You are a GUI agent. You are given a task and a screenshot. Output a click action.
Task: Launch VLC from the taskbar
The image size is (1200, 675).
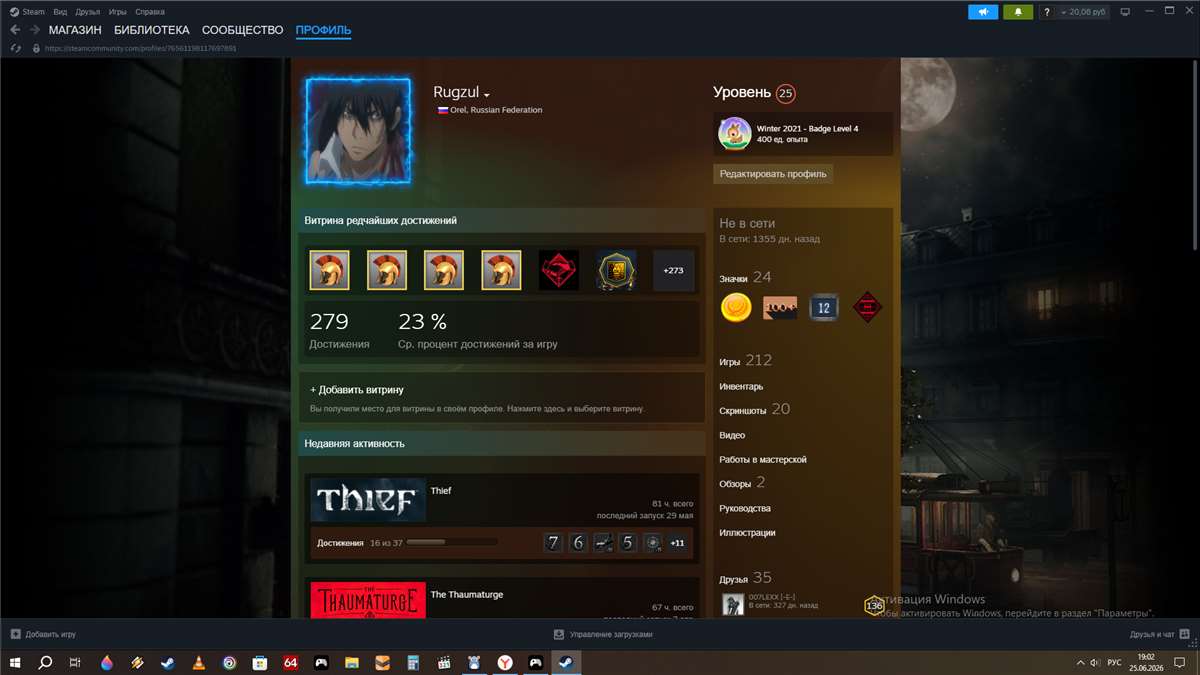point(199,662)
